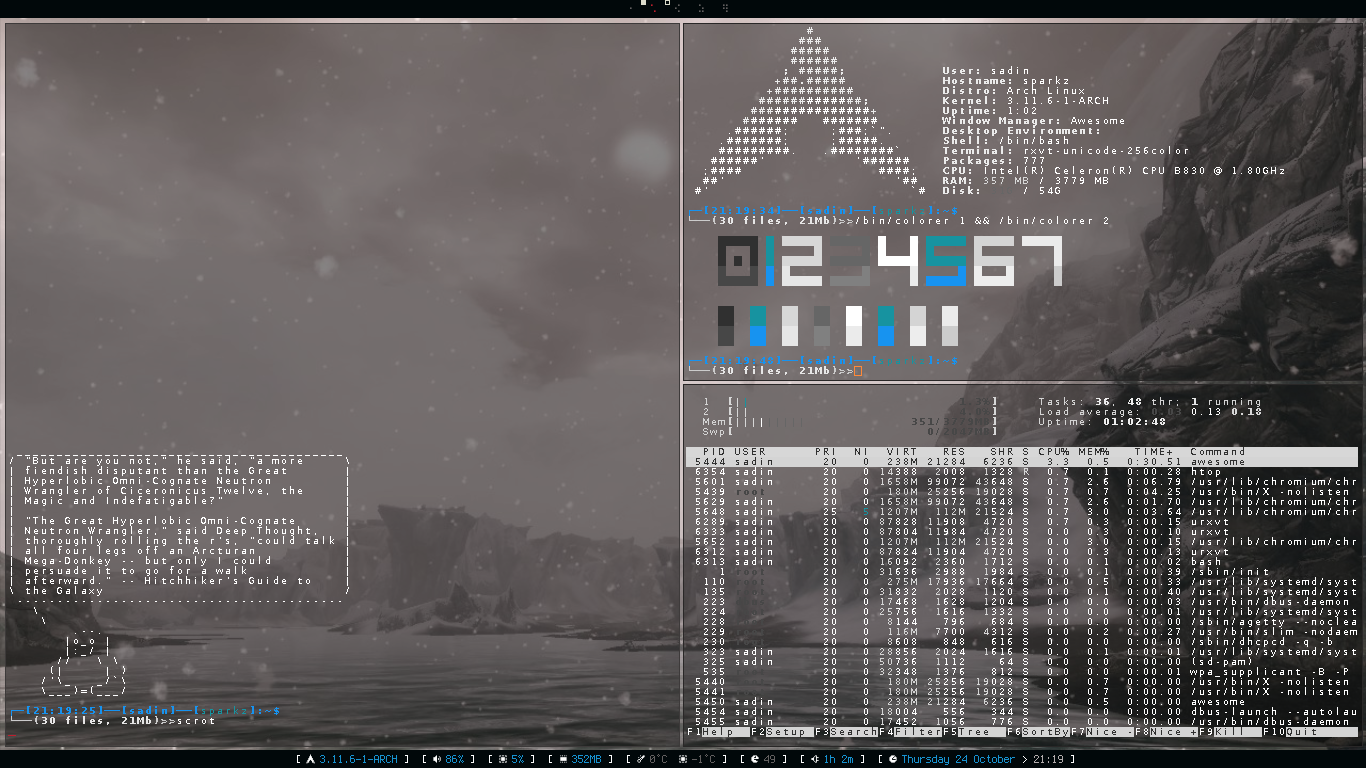1366x768 pixels.
Task: Sort htop by the PID column header
Action: [x=714, y=451]
